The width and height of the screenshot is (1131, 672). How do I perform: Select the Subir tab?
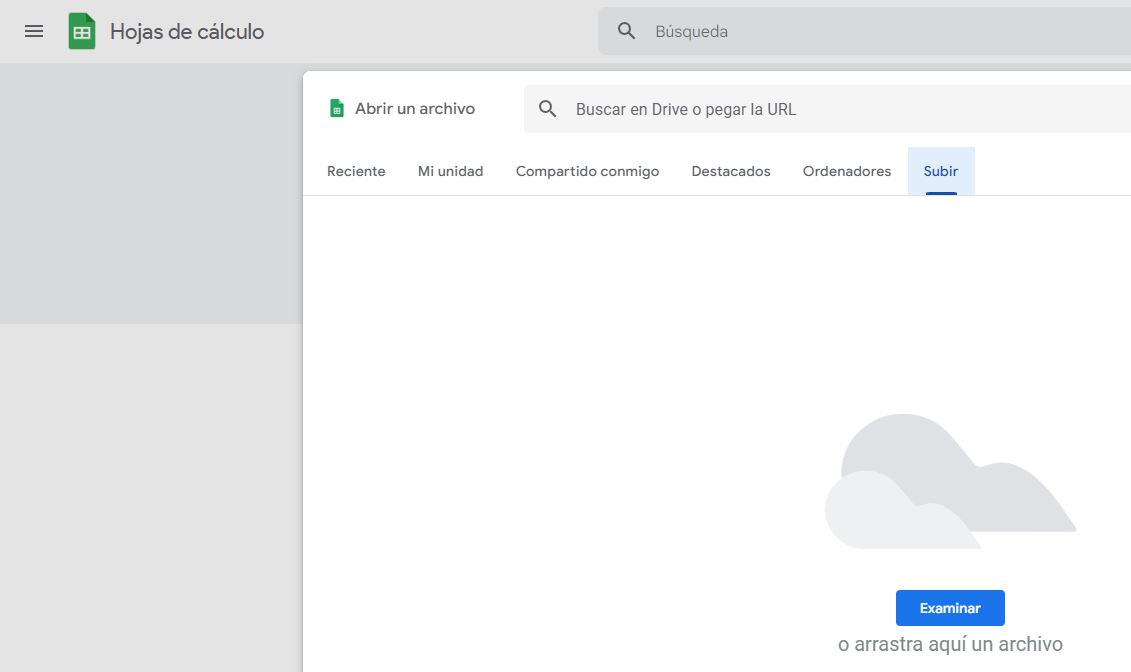[x=941, y=172]
